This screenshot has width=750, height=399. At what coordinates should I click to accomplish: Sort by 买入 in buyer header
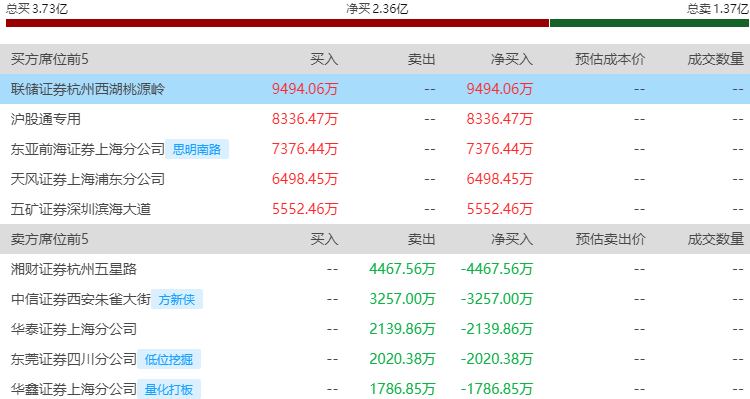click(324, 59)
